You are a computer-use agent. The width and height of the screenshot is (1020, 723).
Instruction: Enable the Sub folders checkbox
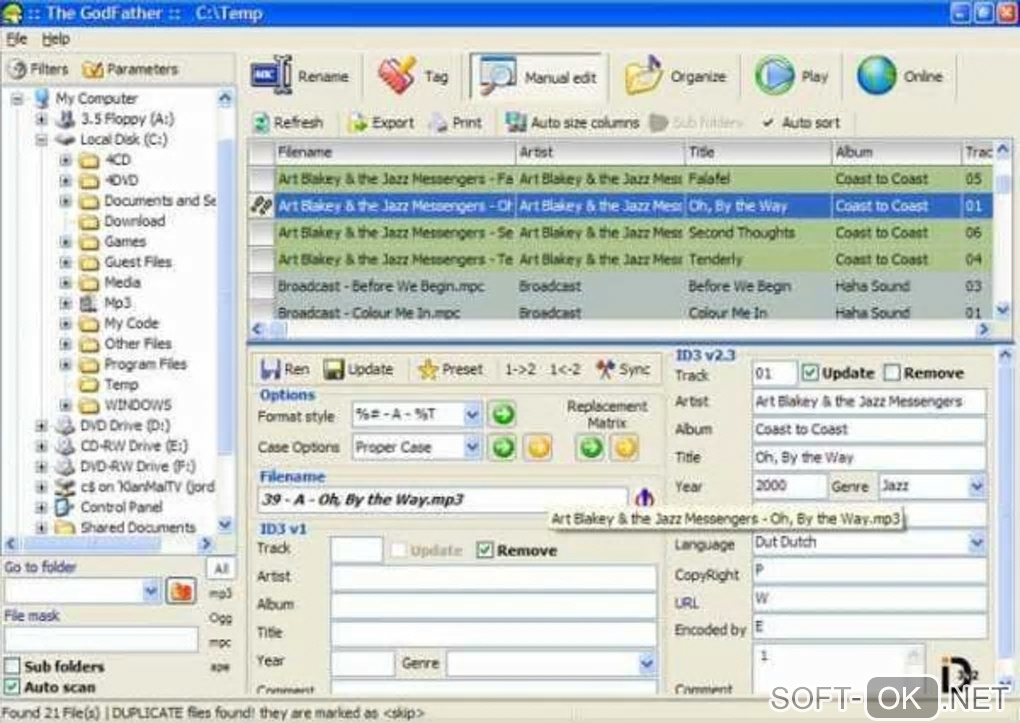coord(12,666)
